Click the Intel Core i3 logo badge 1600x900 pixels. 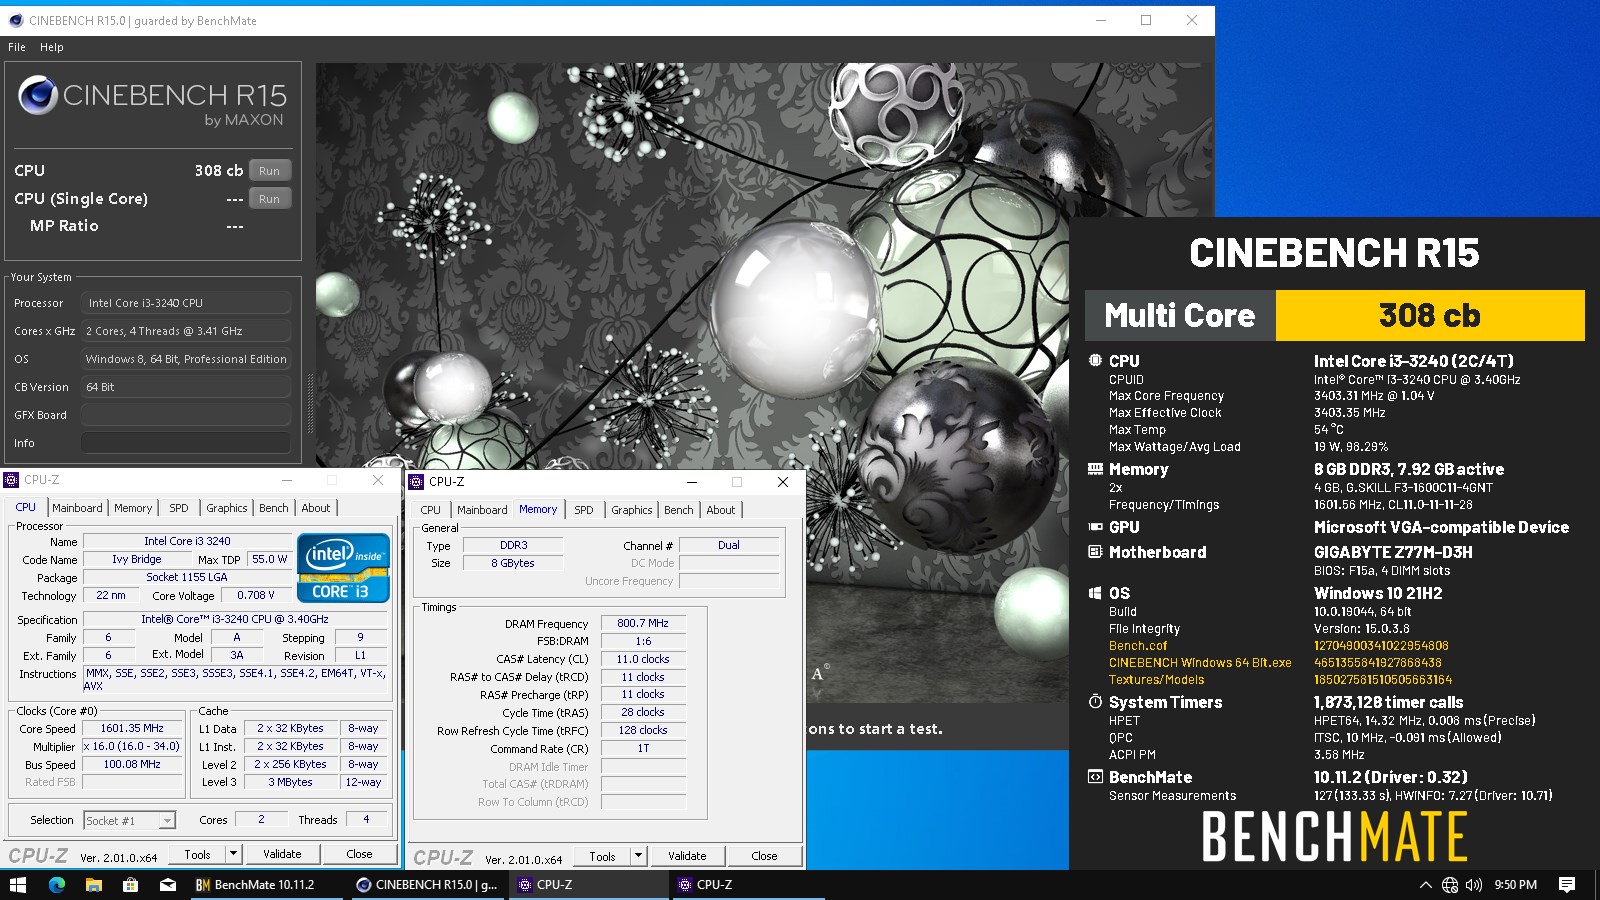343,567
